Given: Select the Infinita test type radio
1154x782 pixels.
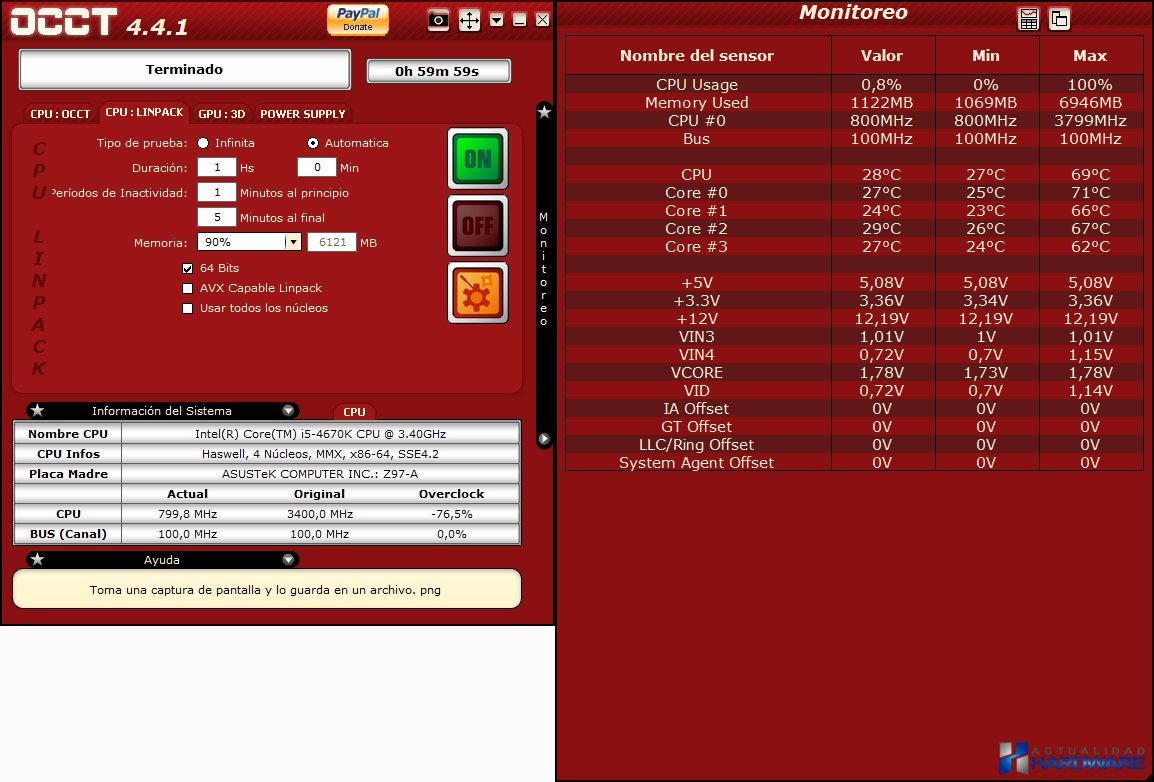Looking at the screenshot, I should click(x=203, y=143).
